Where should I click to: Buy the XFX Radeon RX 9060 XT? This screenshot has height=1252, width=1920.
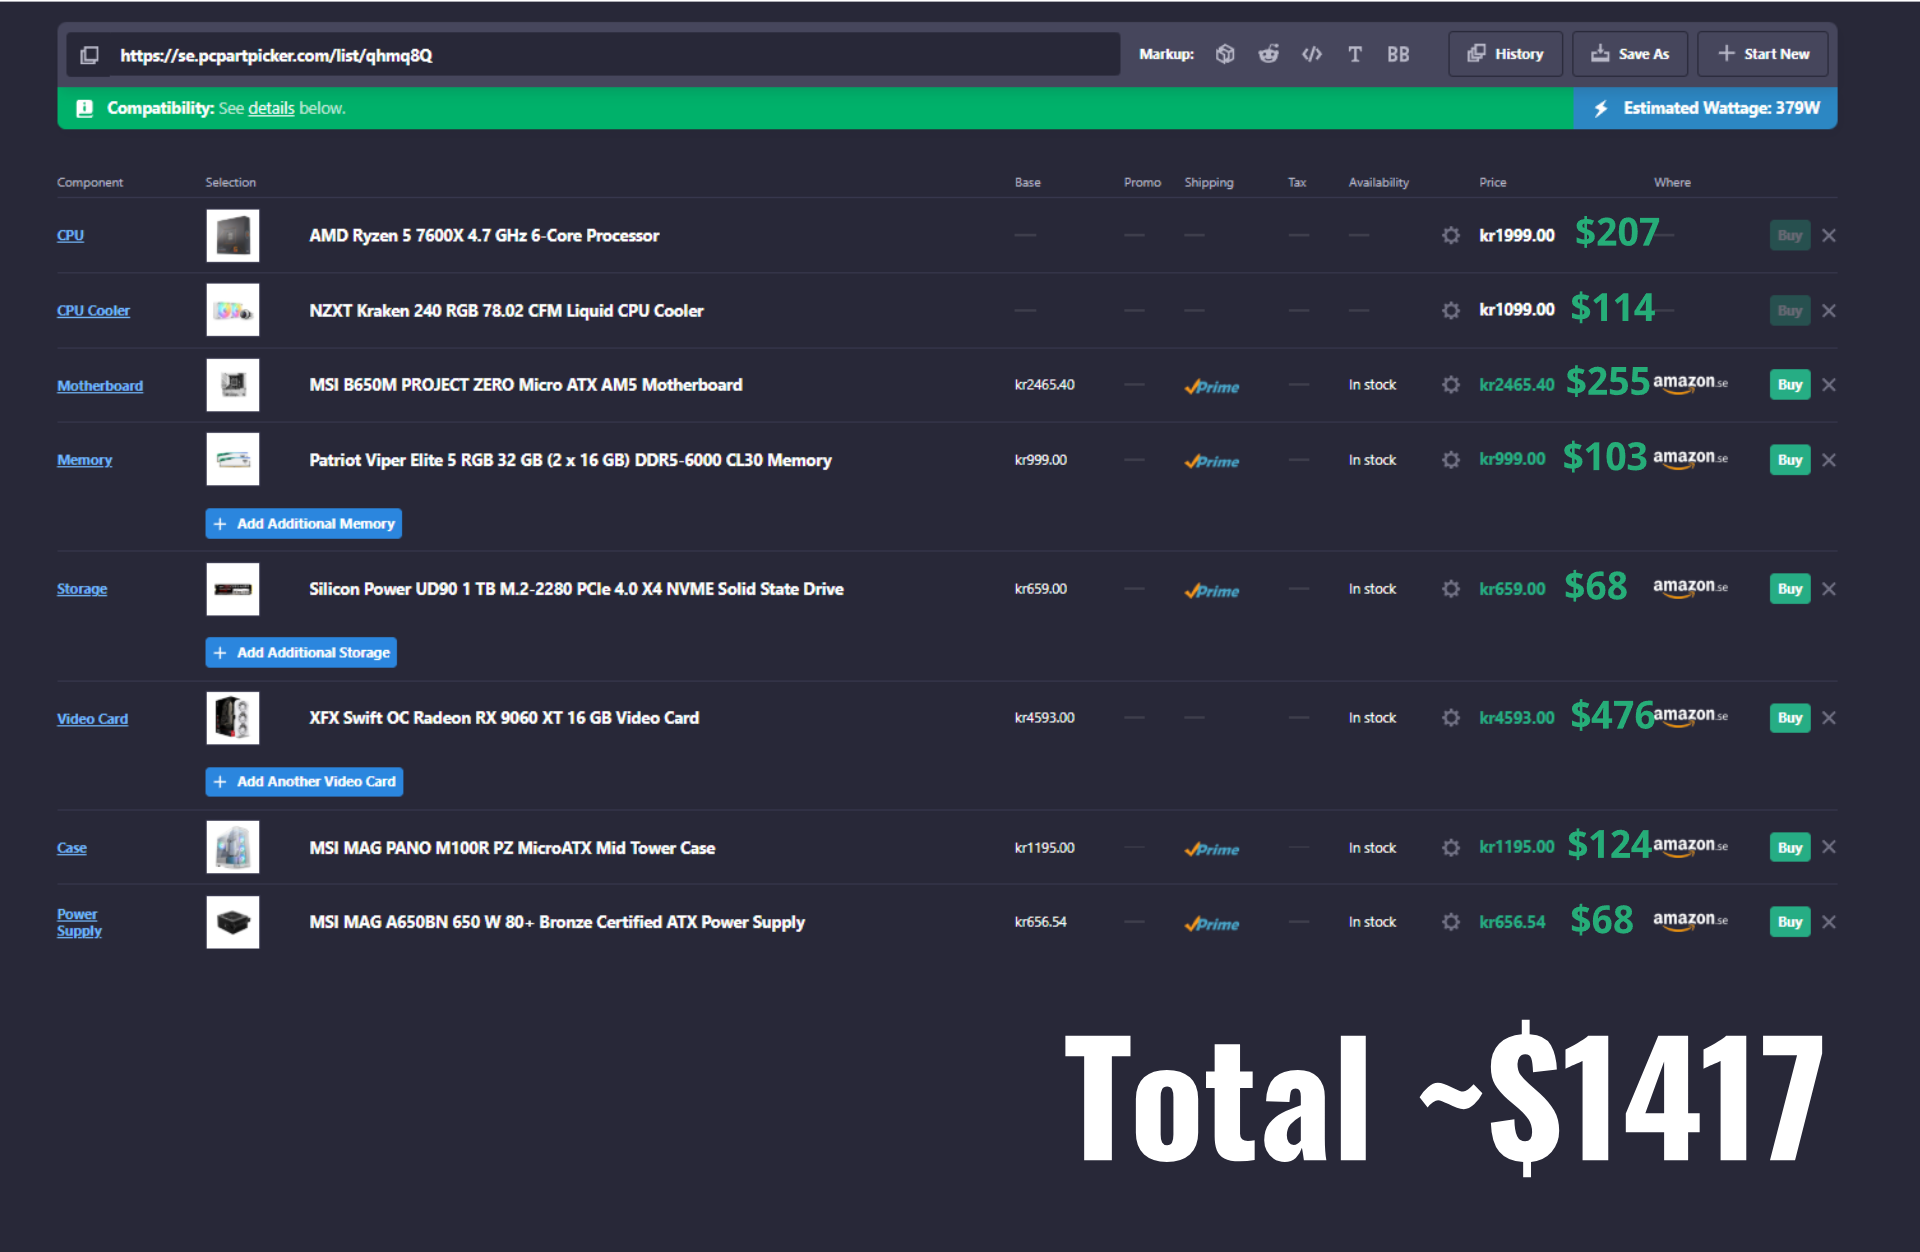[1790, 718]
